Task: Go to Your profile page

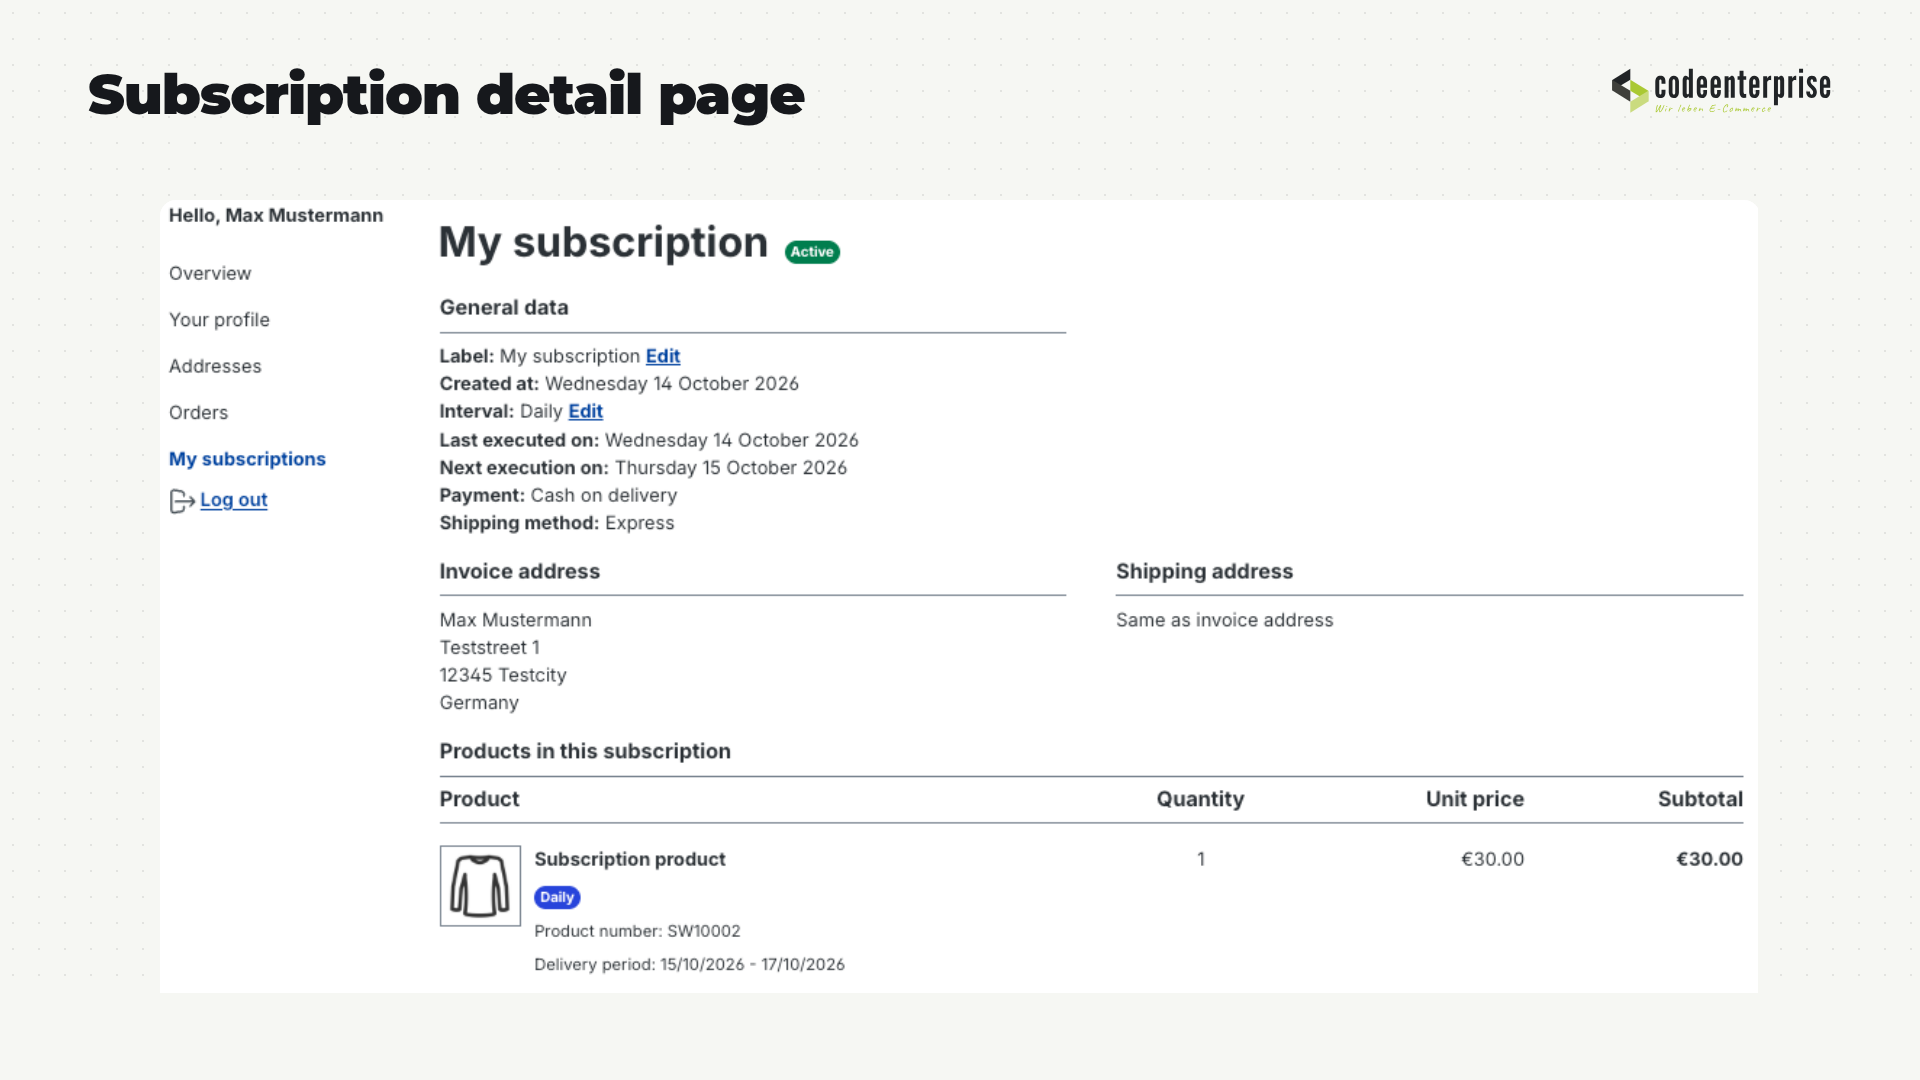Action: click(x=219, y=320)
